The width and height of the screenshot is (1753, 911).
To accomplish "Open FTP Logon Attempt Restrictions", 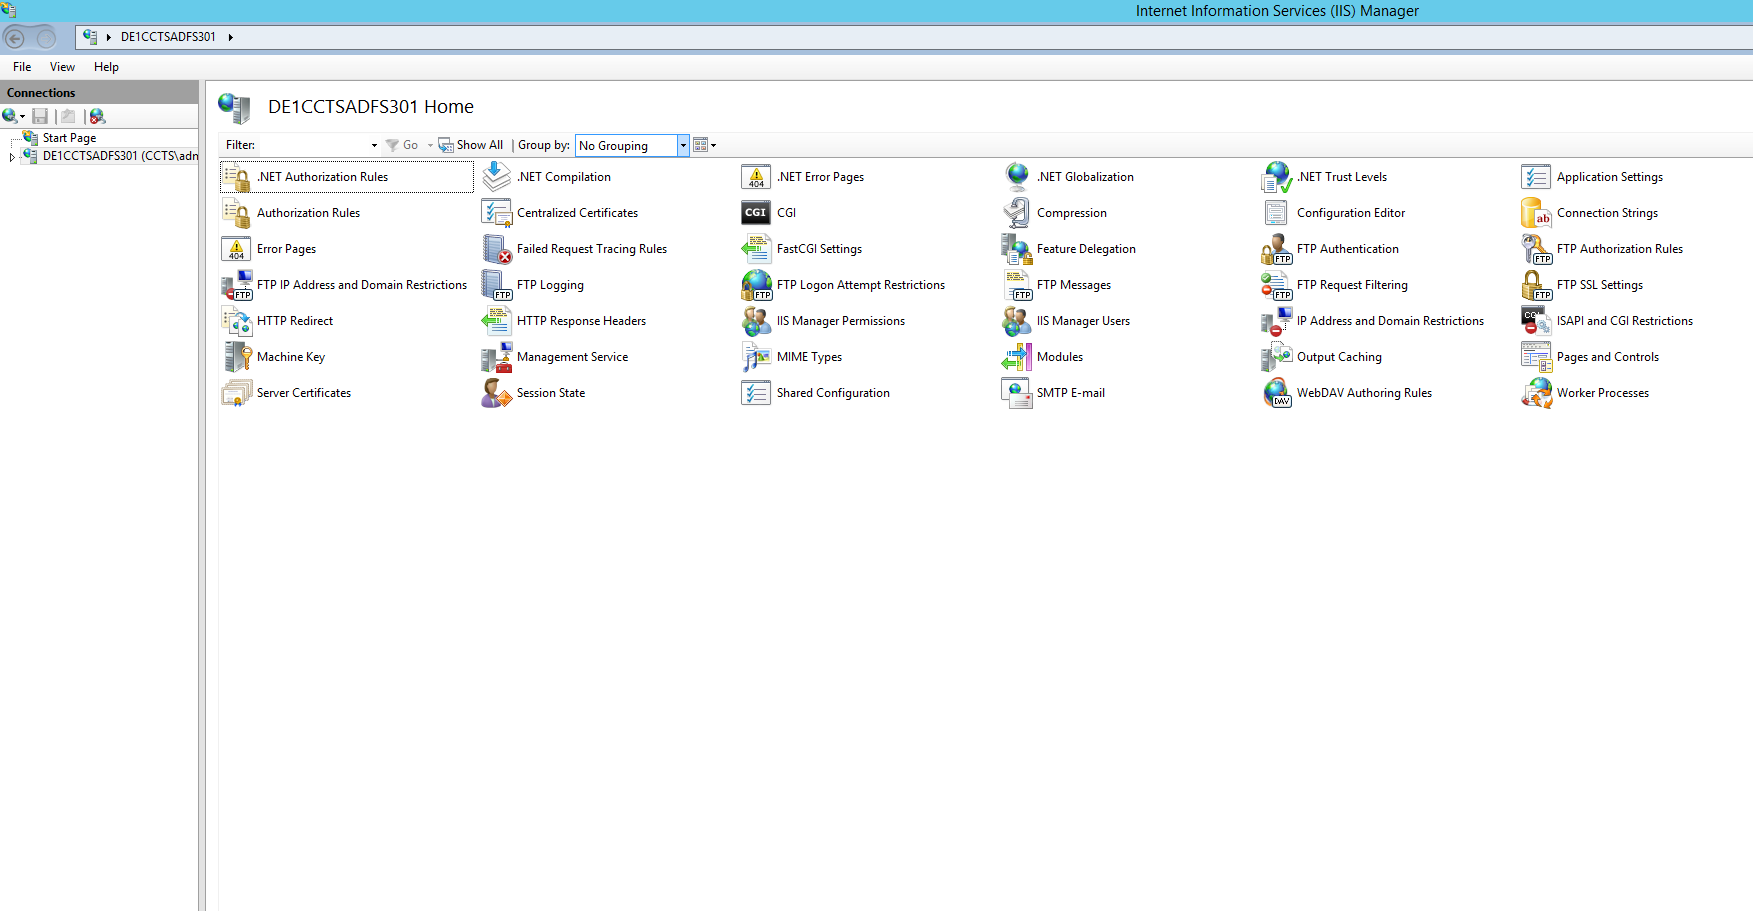I will click(844, 285).
